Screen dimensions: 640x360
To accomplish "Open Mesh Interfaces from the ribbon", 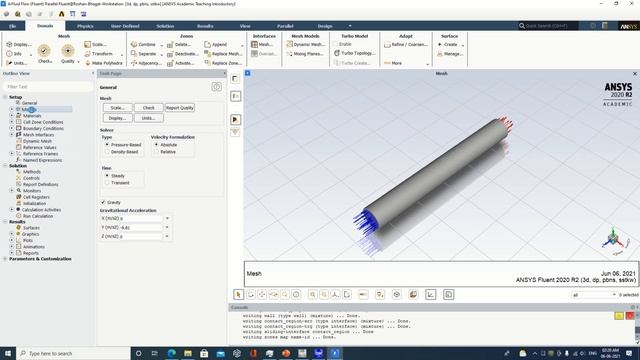I will [x=262, y=44].
